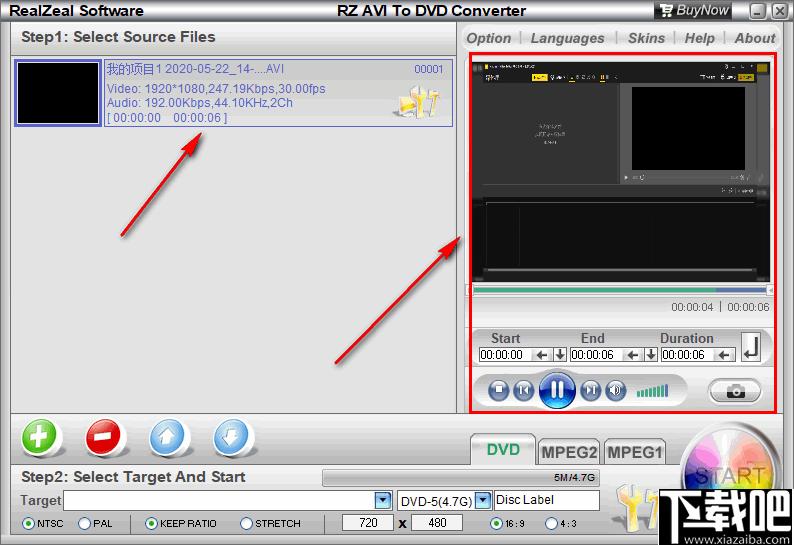Switch to the MPEG2 tab
This screenshot has height=545, width=794.
point(569,452)
